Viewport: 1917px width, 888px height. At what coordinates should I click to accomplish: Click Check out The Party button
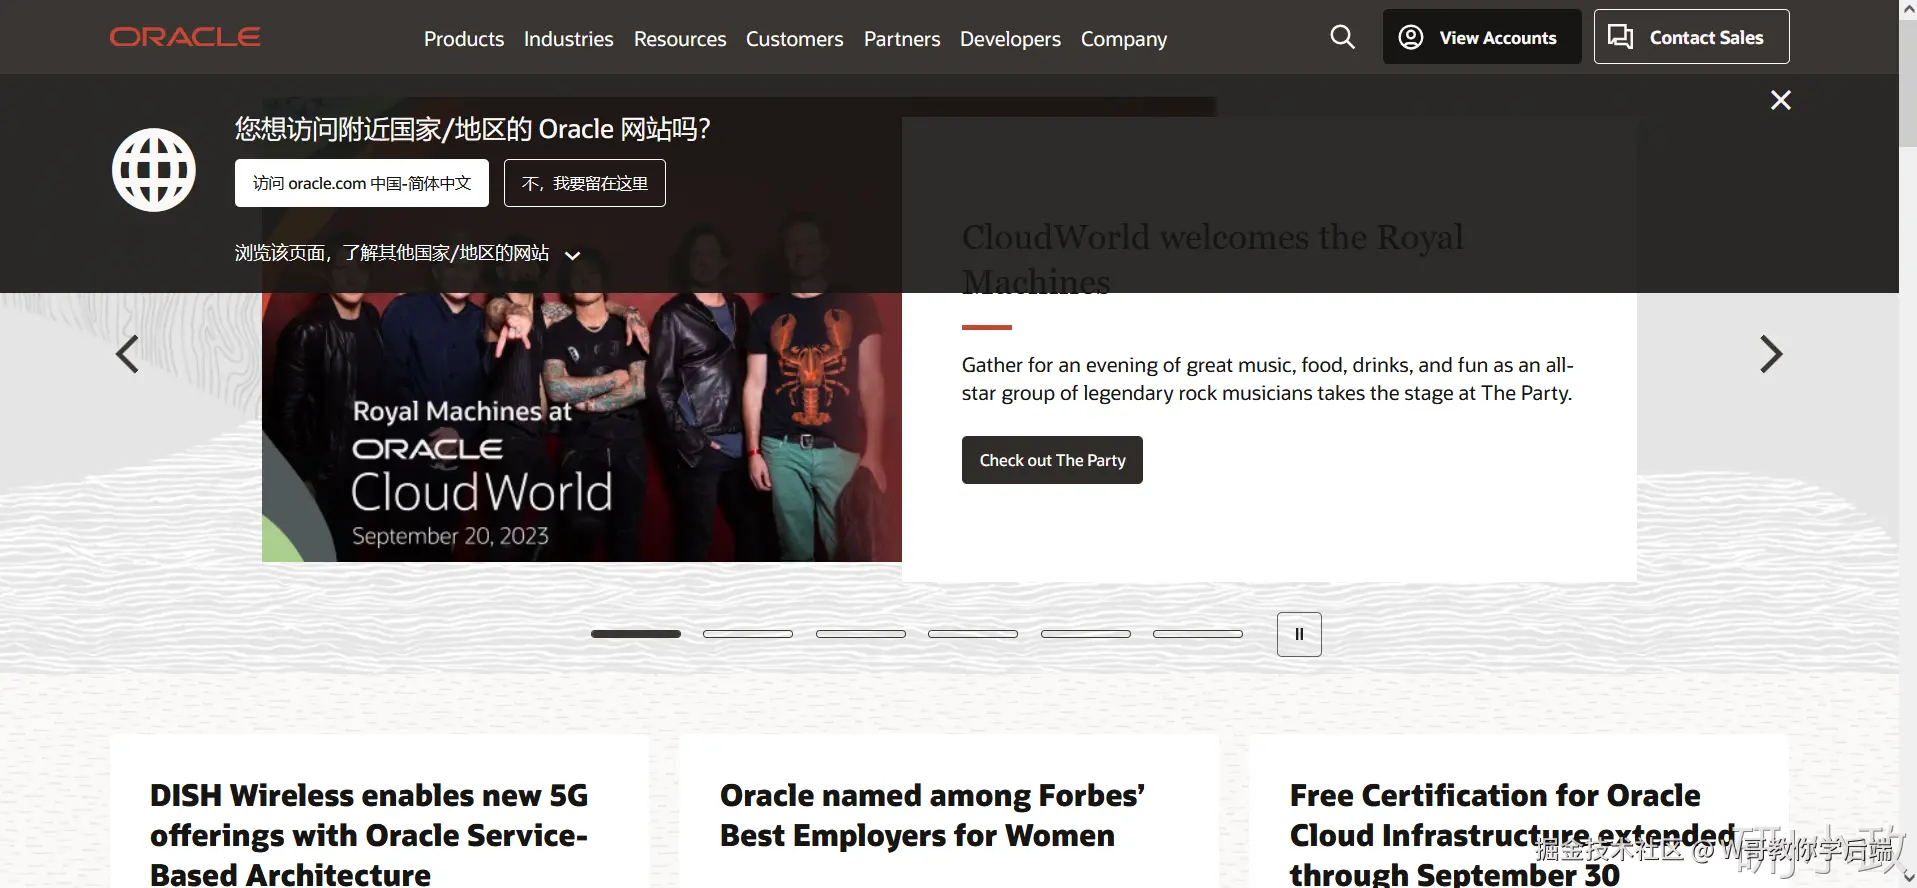tap(1052, 460)
